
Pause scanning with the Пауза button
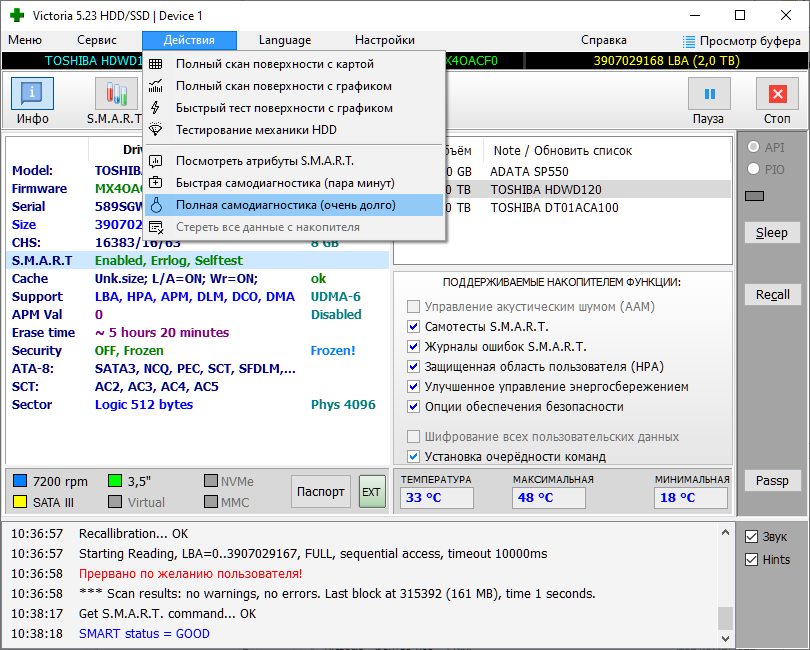[x=709, y=94]
